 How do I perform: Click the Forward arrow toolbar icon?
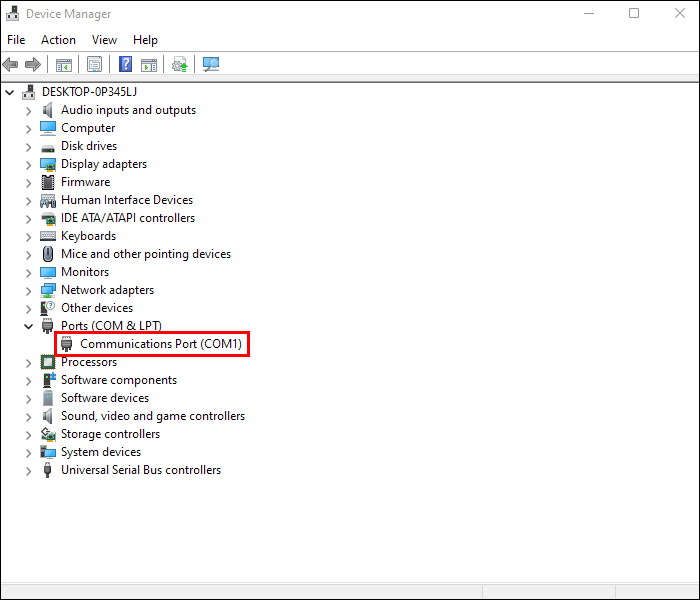[x=33, y=65]
